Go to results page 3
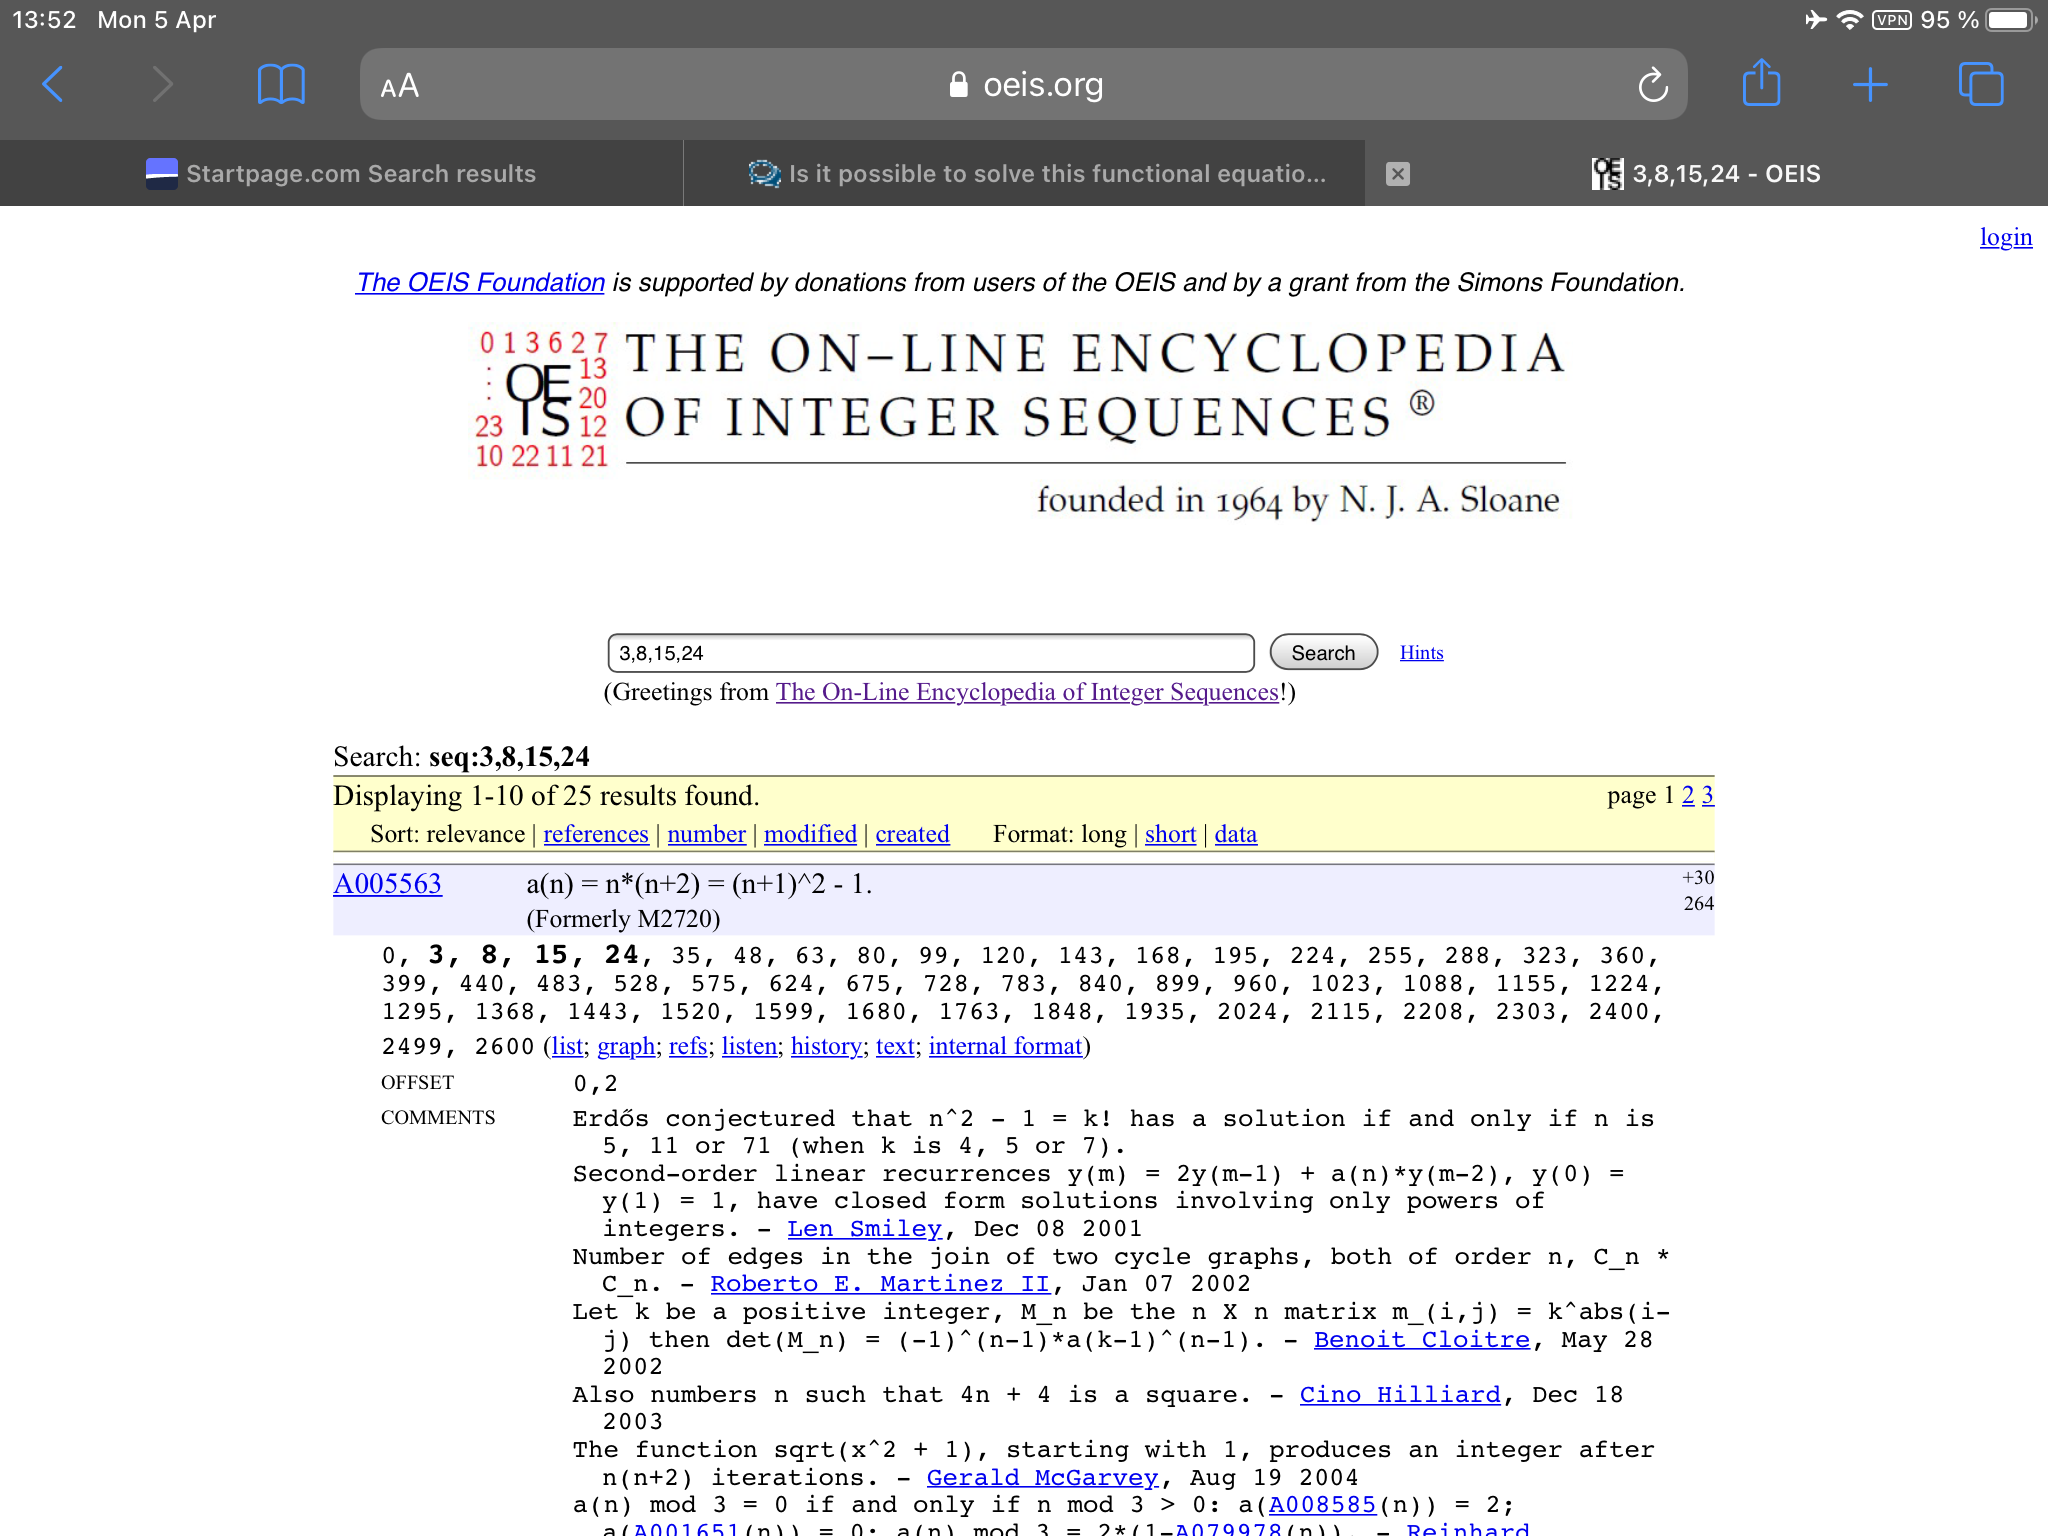Viewport: 2048px width, 1536px height. [1708, 796]
